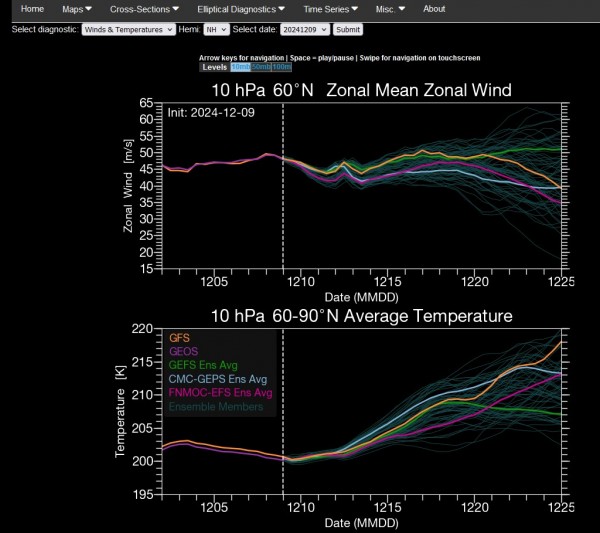Image resolution: width=600 pixels, height=533 pixels.
Task: Click the GFS legend label
Action: click(x=179, y=338)
